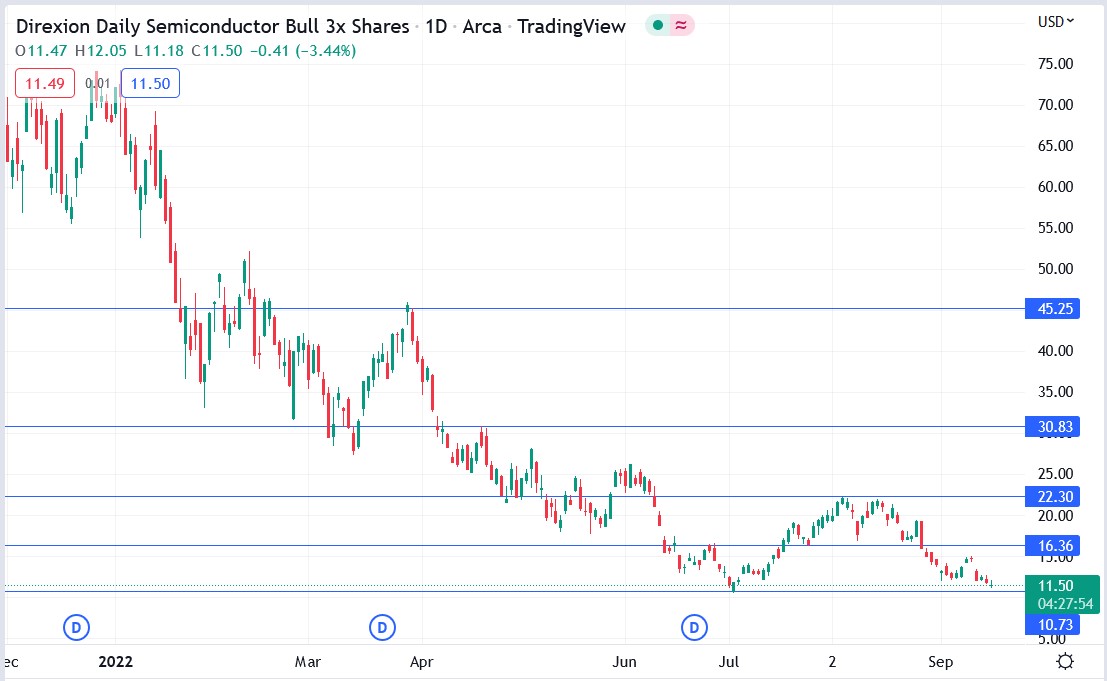Click the red 11.49 sell price button

coord(45,83)
